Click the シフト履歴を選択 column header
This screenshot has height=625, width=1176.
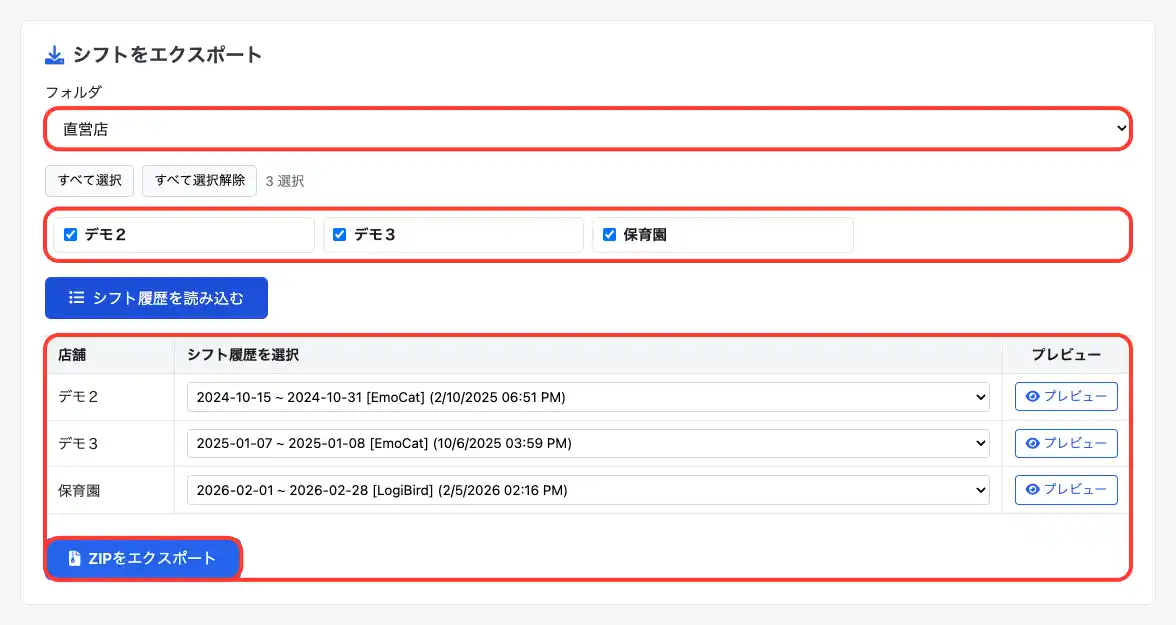click(x=243, y=355)
